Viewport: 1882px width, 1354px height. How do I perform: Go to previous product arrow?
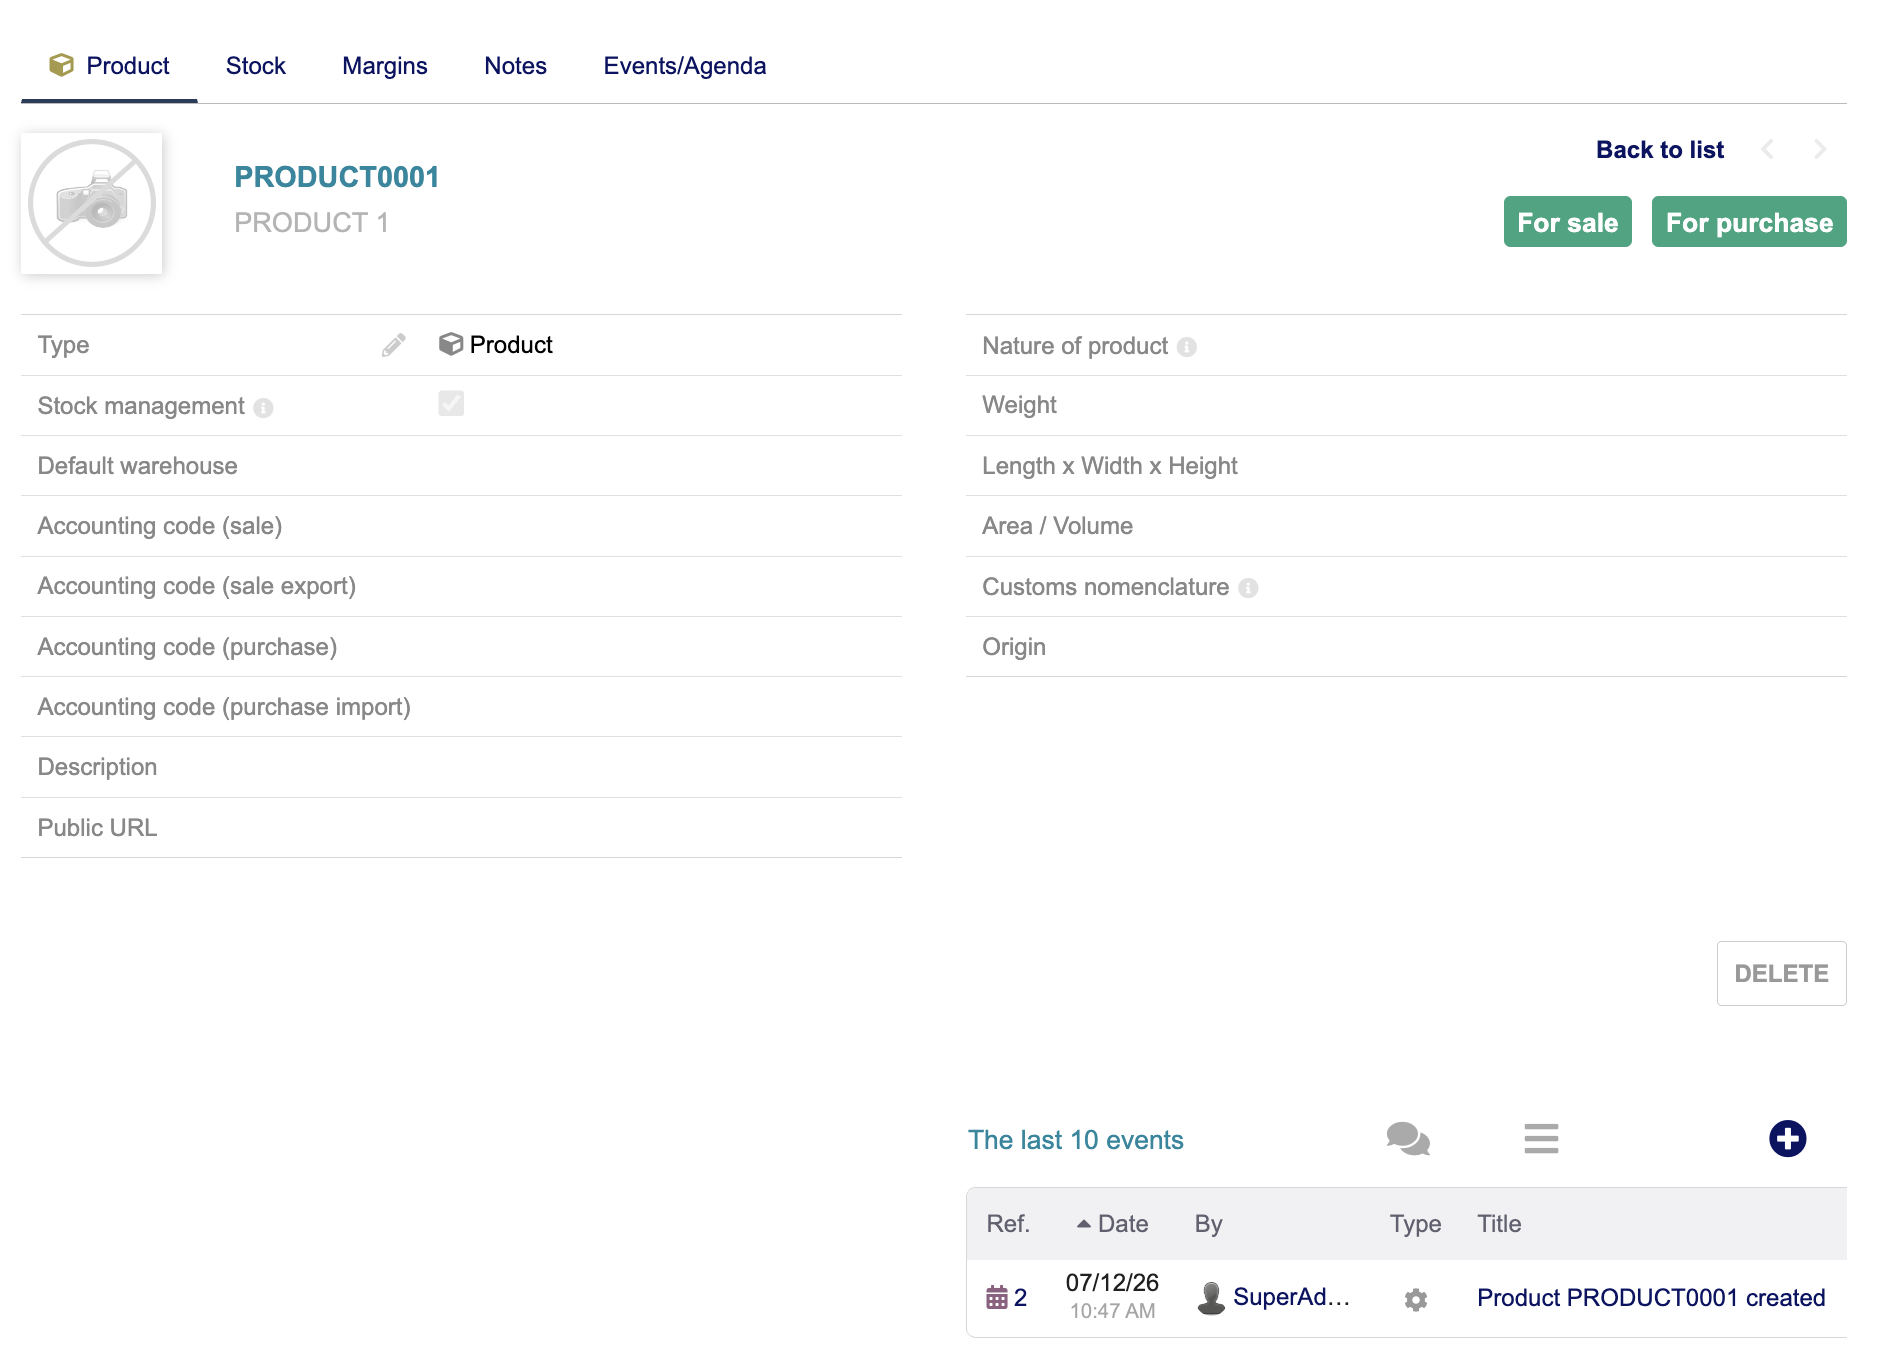pos(1768,150)
